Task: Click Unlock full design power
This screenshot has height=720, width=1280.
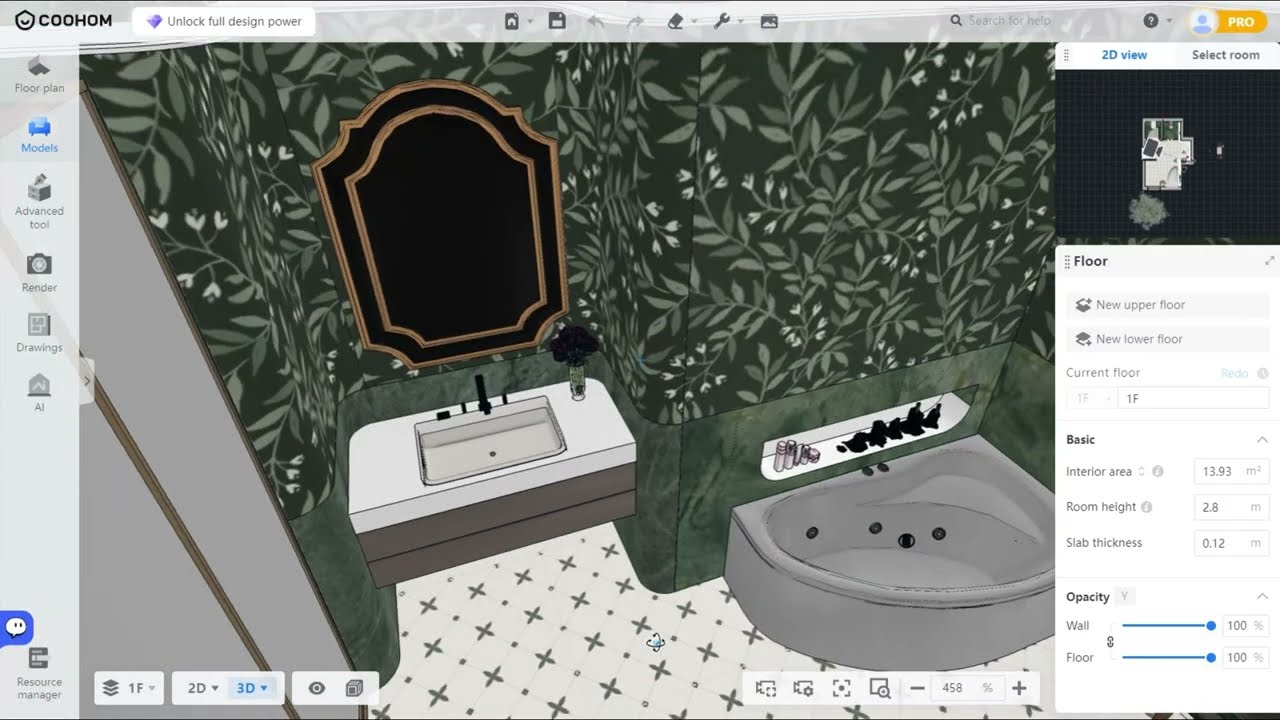Action: click(224, 21)
